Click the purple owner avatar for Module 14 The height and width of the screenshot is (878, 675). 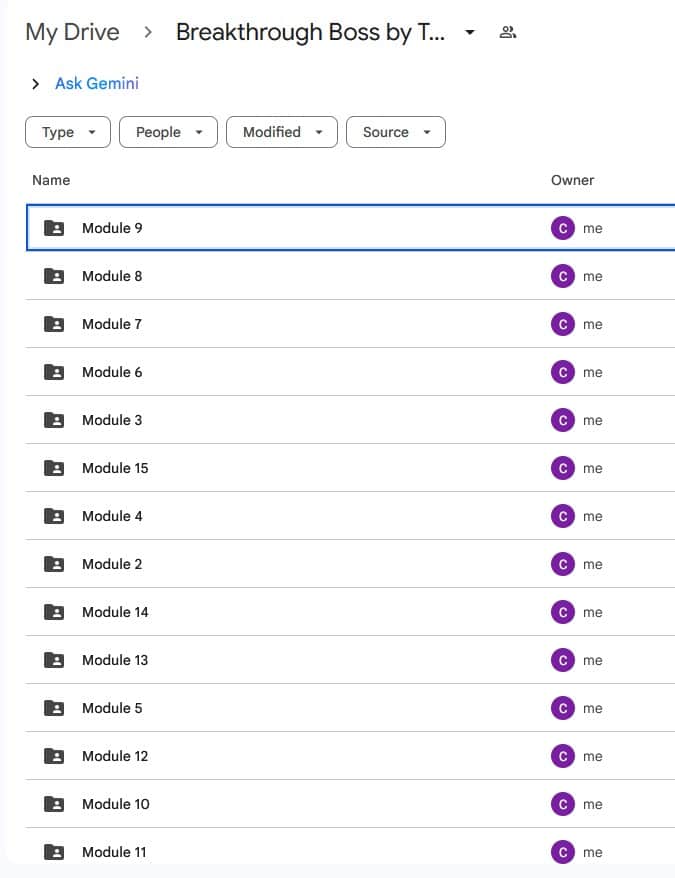click(x=562, y=612)
